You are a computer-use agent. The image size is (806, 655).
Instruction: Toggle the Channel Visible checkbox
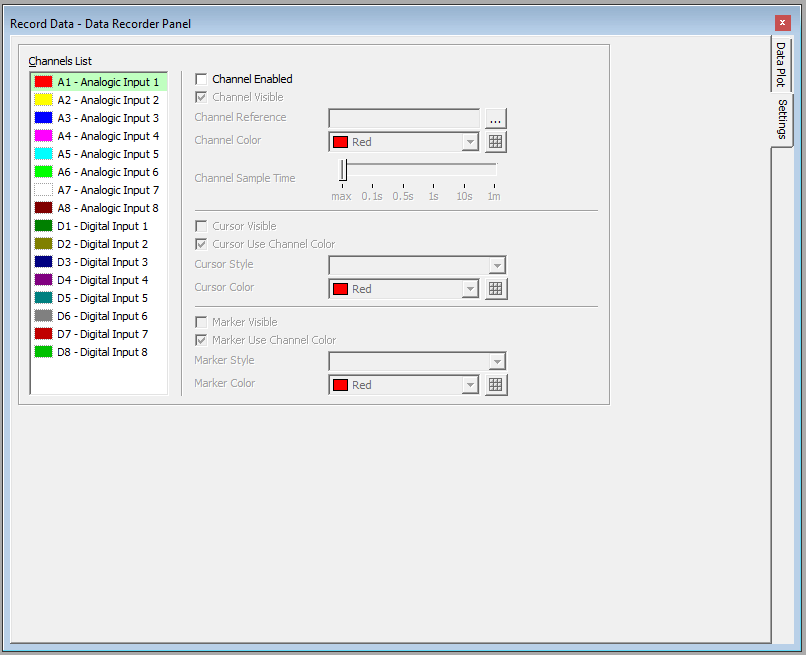pos(202,97)
